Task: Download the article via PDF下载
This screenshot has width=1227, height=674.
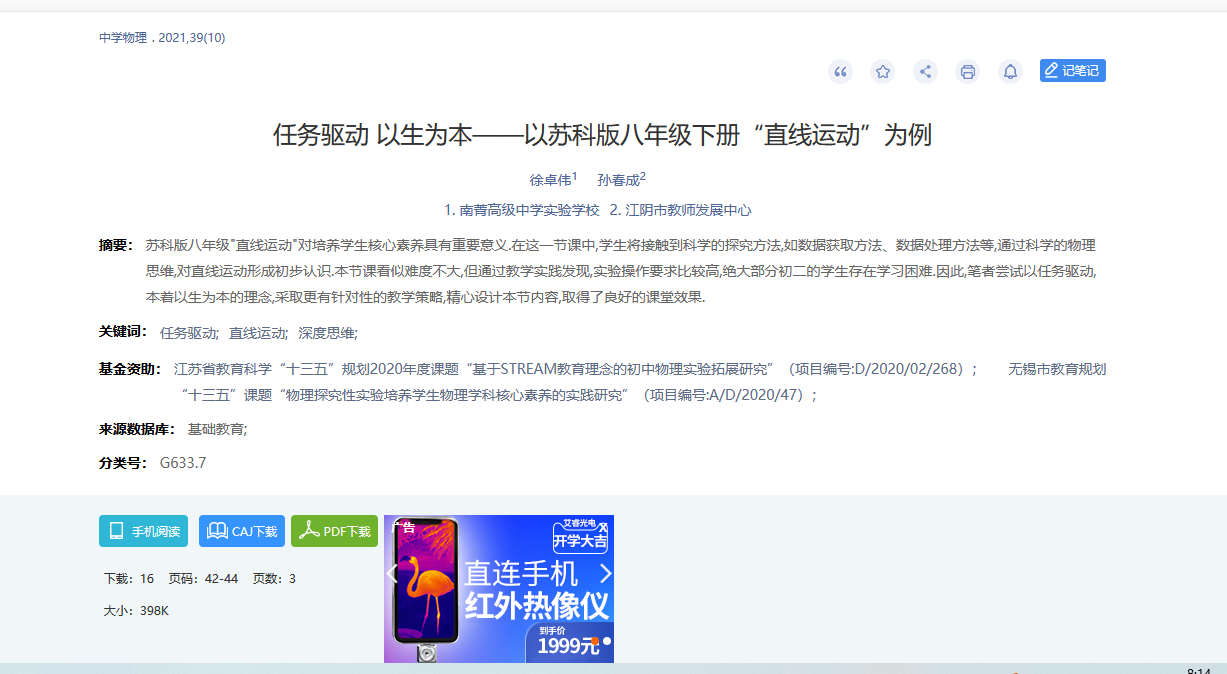Action: (334, 531)
